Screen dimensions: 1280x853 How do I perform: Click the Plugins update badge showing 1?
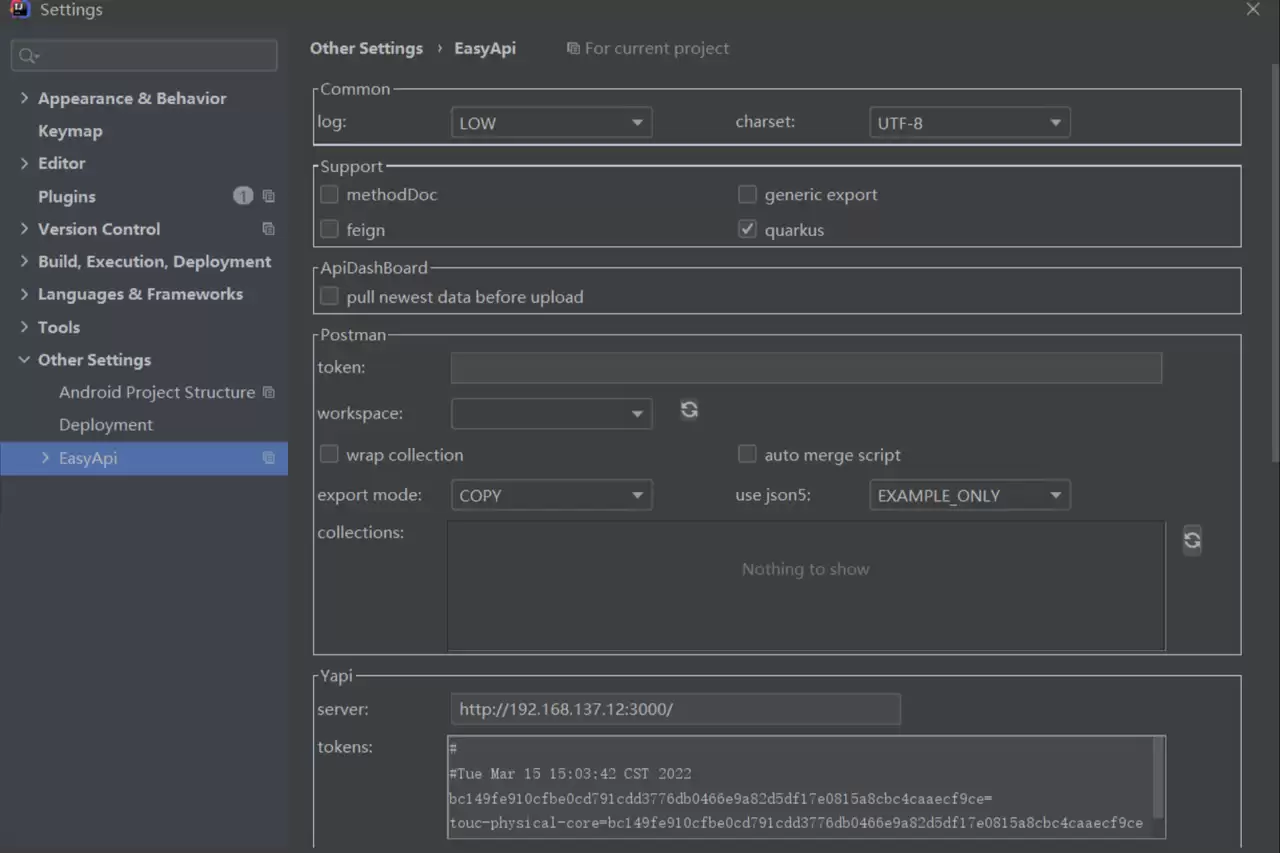click(x=243, y=196)
